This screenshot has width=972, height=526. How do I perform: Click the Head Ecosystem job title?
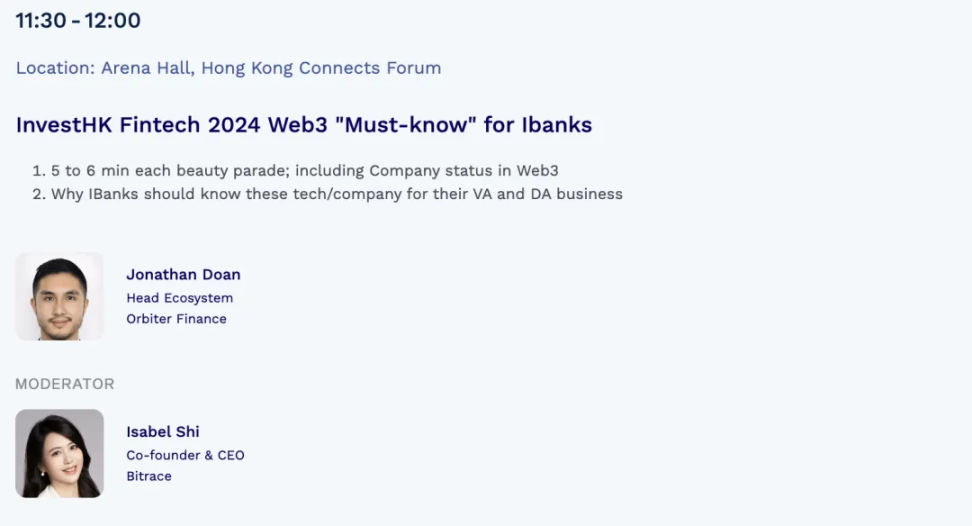[x=179, y=297]
